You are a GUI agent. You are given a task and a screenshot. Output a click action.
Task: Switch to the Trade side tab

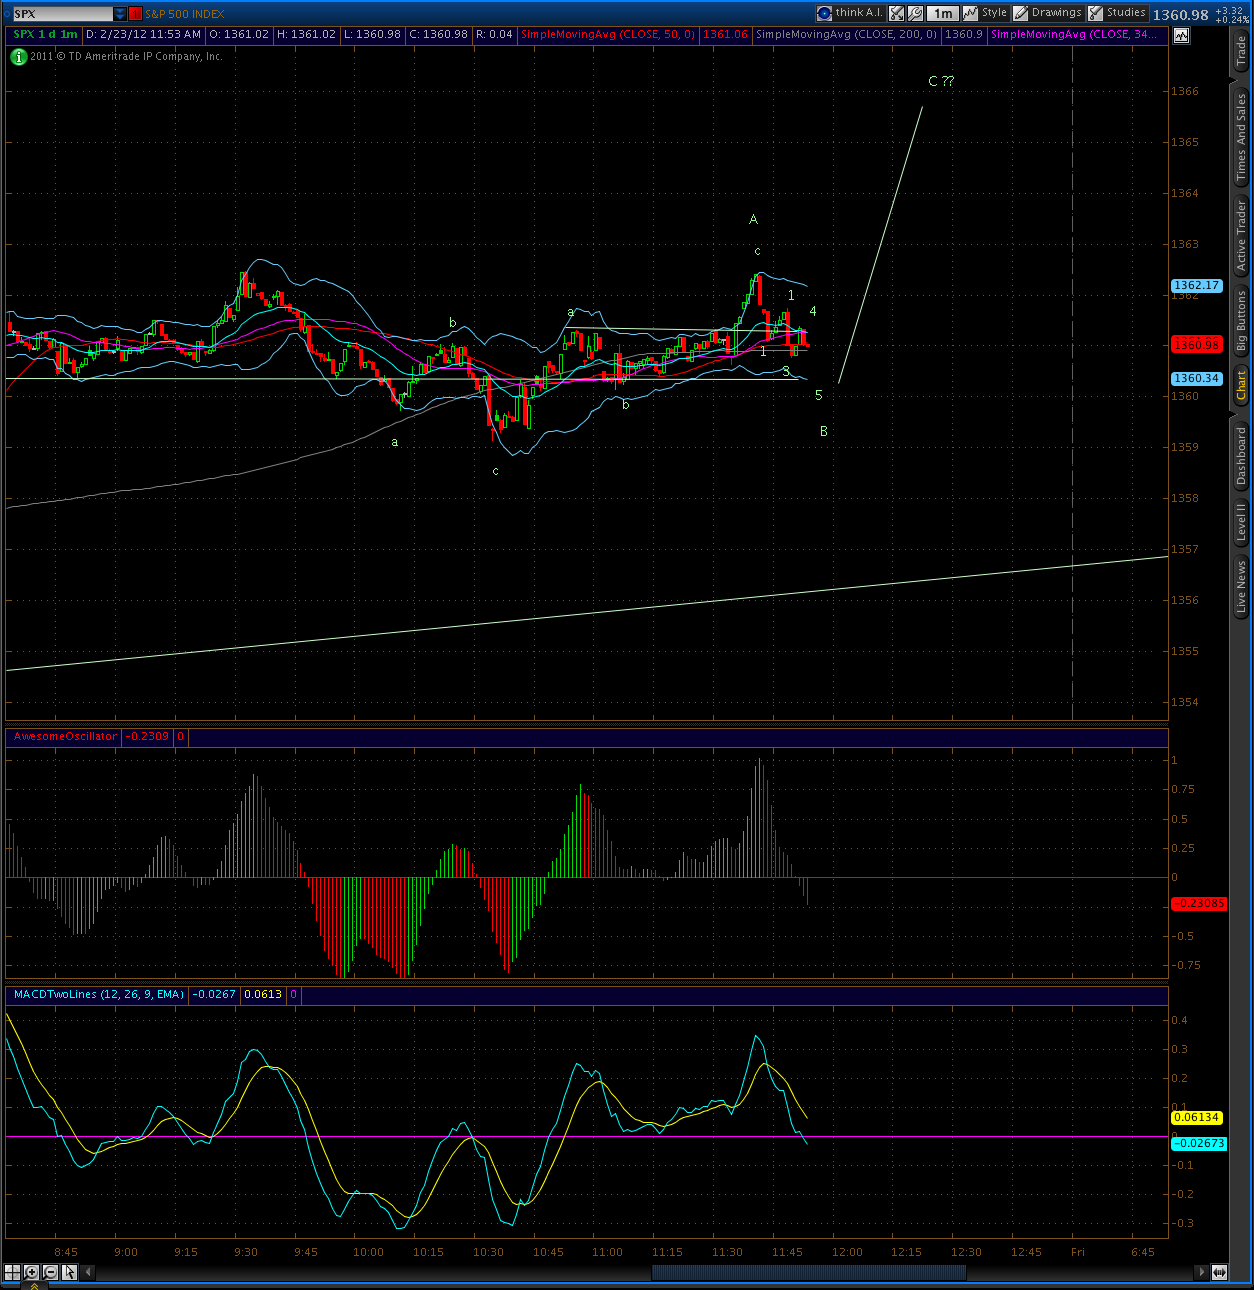(x=1241, y=51)
